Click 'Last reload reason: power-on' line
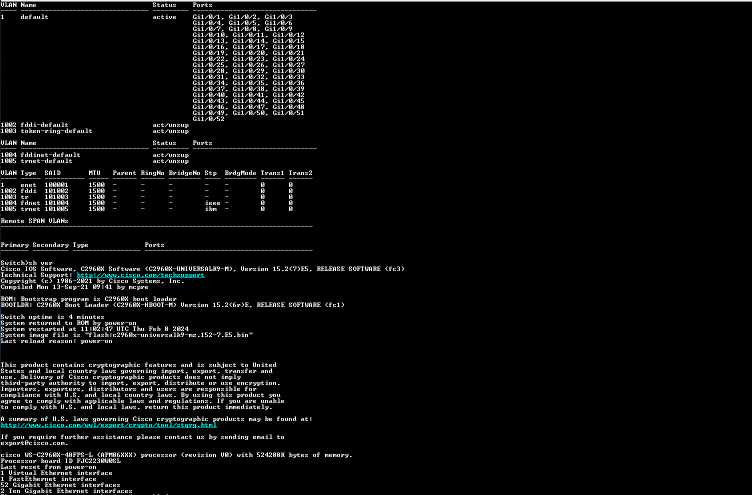The image size is (752, 495). [x=57, y=341]
